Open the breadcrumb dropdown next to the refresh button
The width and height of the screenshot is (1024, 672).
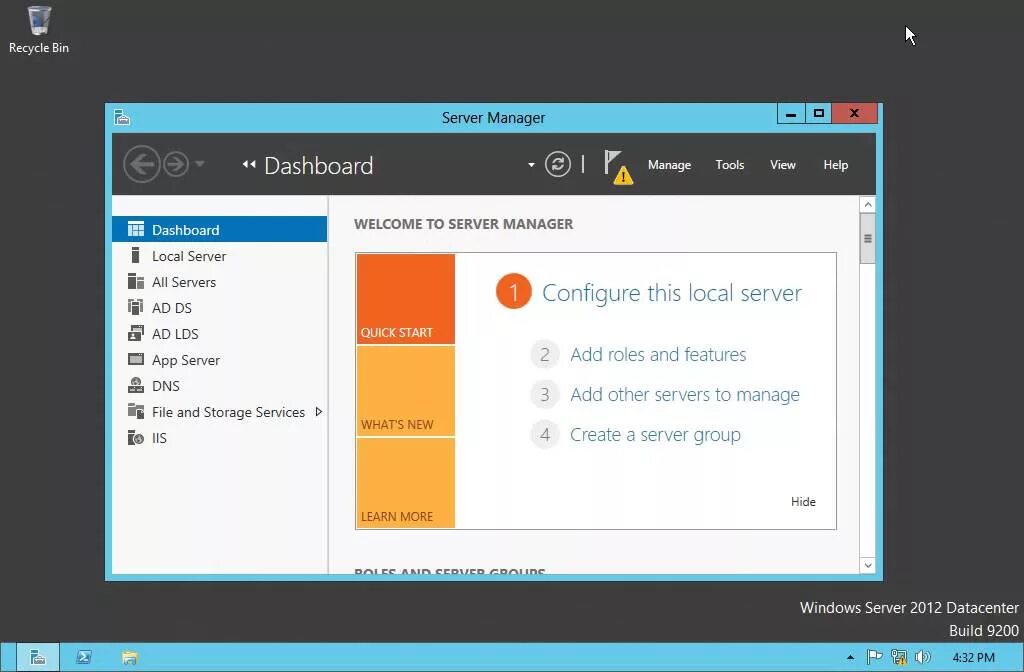(x=531, y=165)
